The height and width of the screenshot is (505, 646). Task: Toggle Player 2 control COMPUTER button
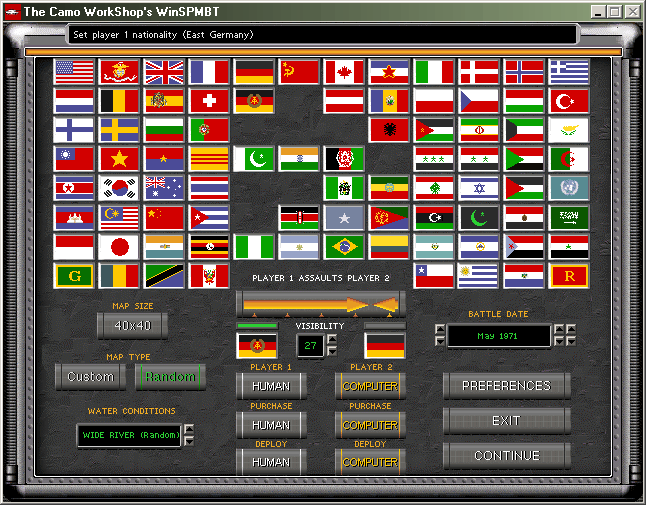370,386
